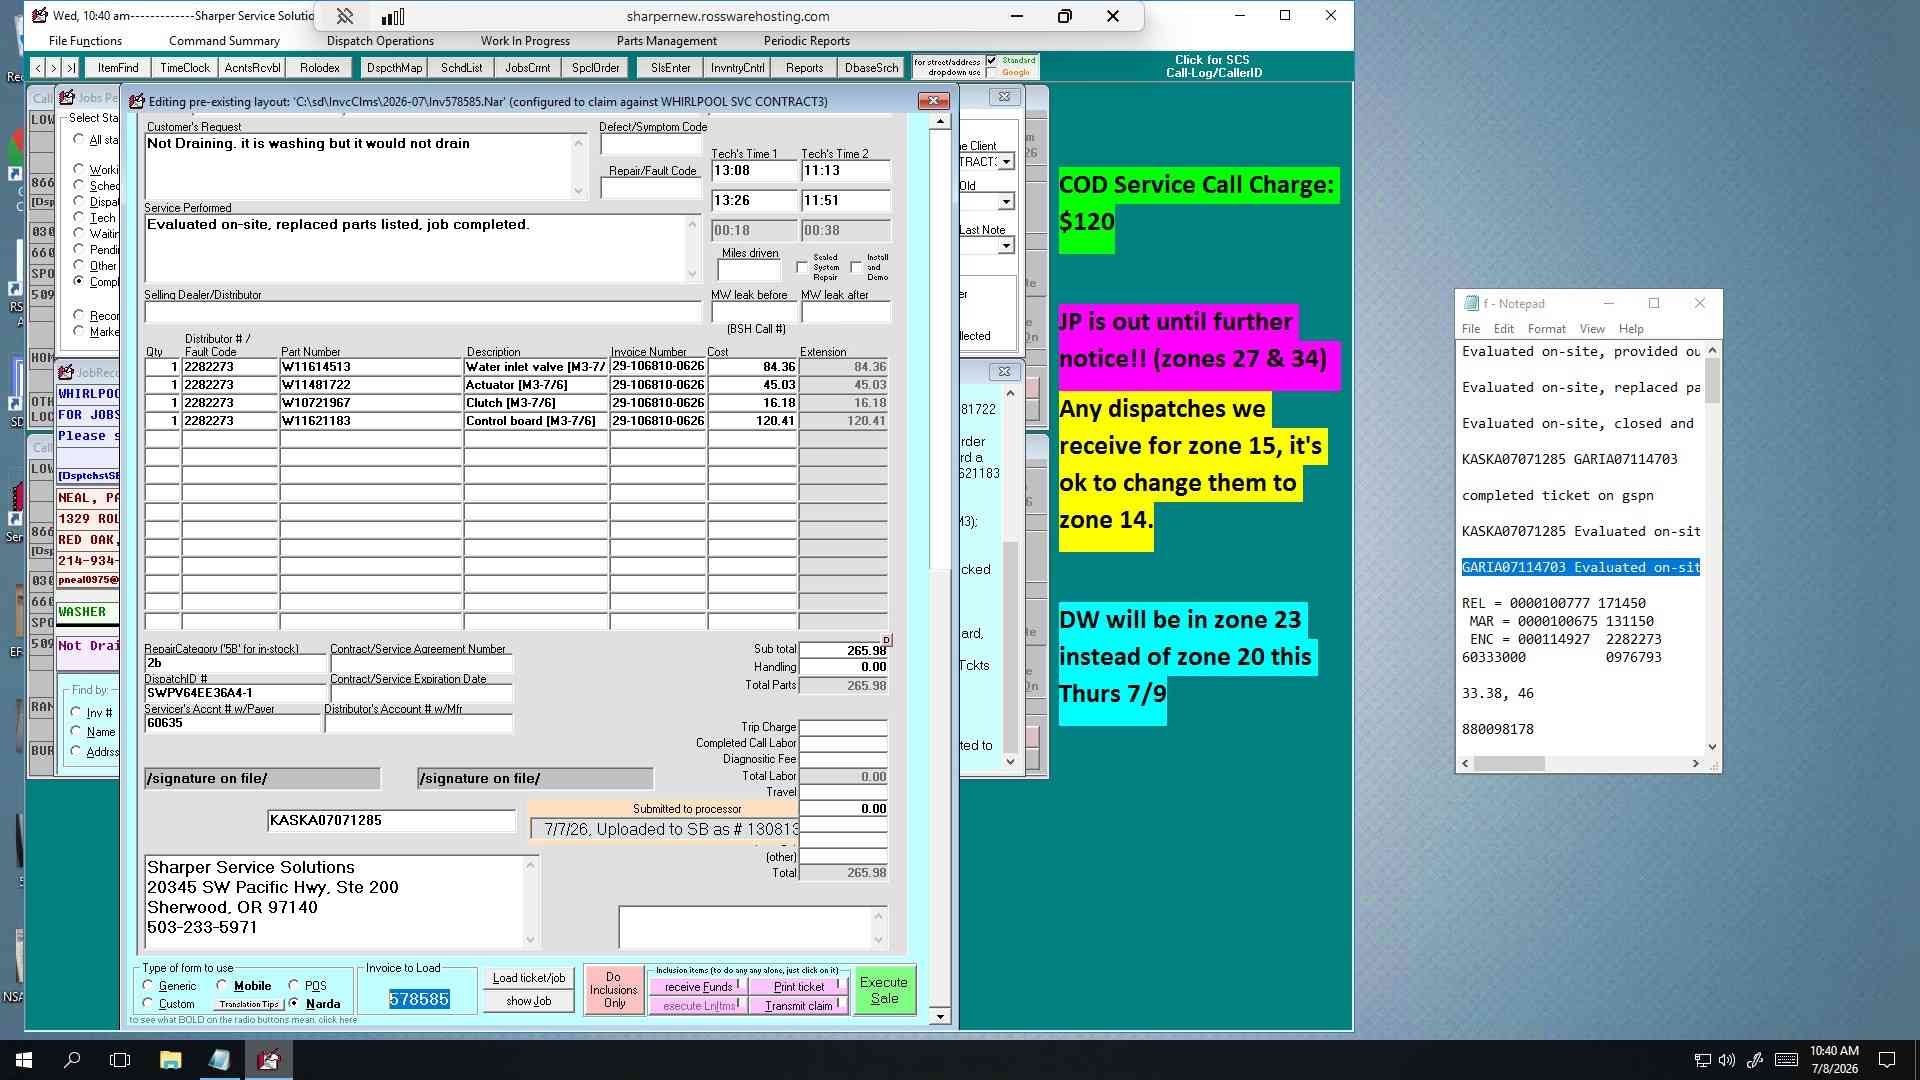Click the volume icon in system tray
The height and width of the screenshot is (1080, 1920).
pyautogui.click(x=1727, y=1060)
